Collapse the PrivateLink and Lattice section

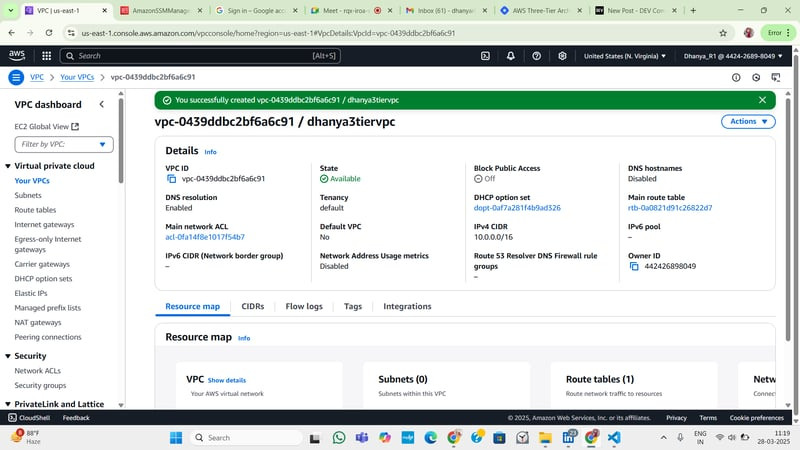click(8, 404)
